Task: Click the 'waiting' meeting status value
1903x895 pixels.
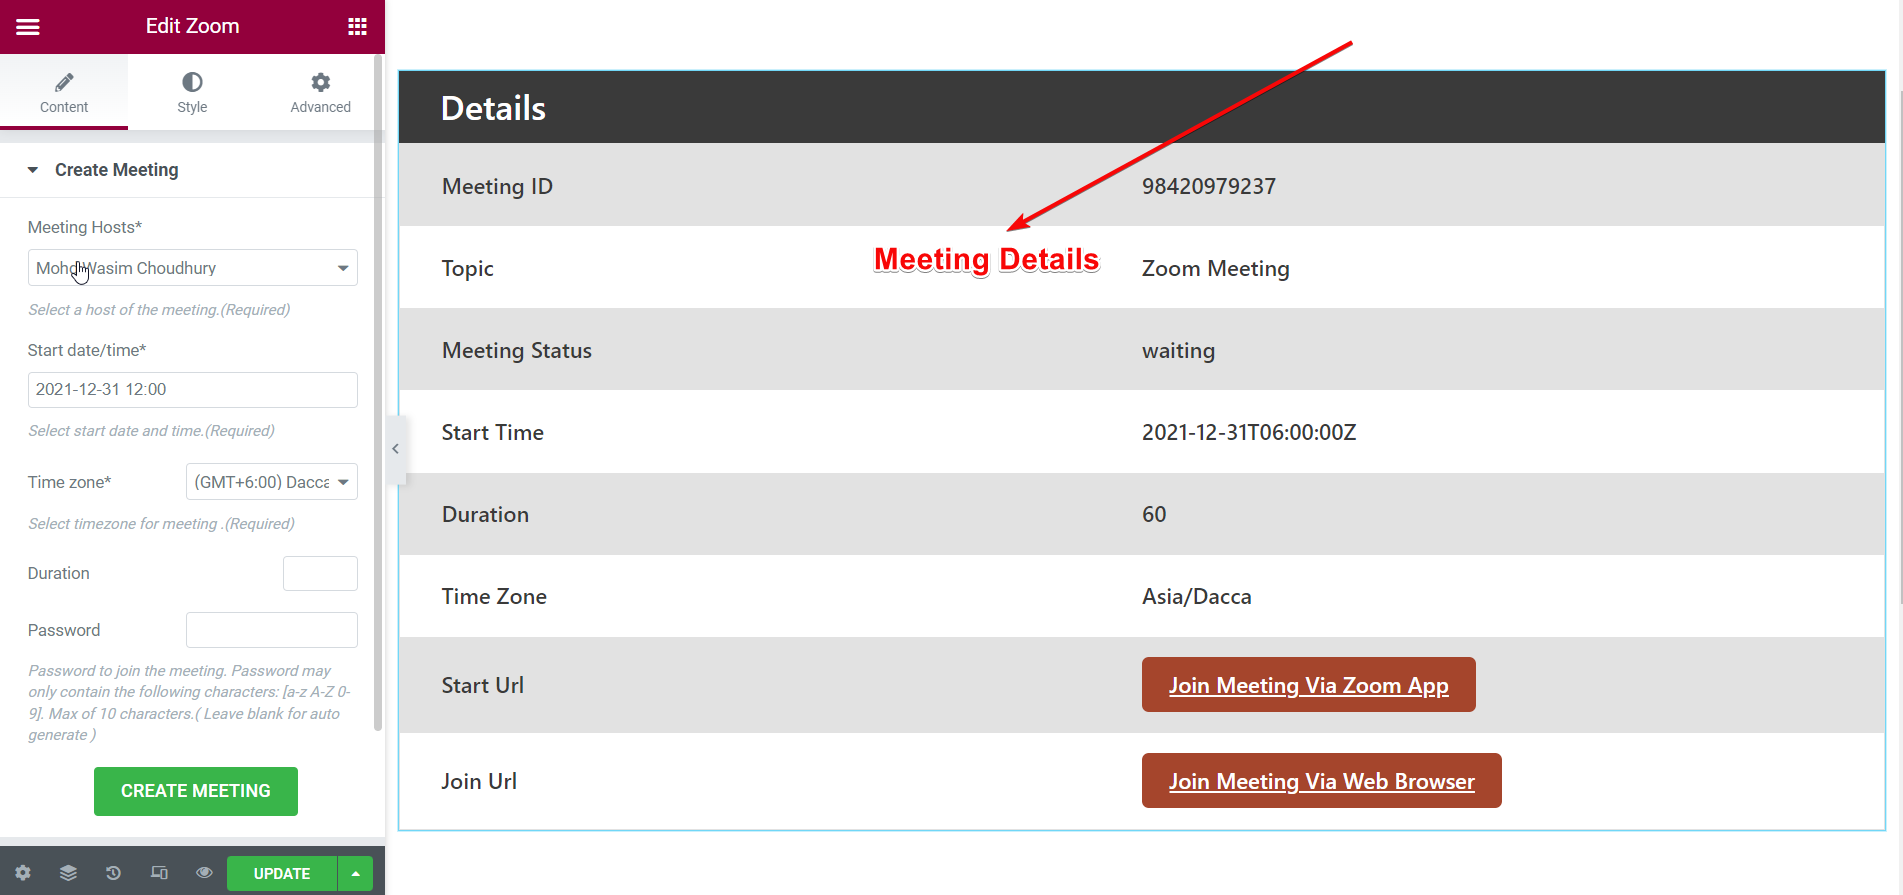Action: [1178, 351]
